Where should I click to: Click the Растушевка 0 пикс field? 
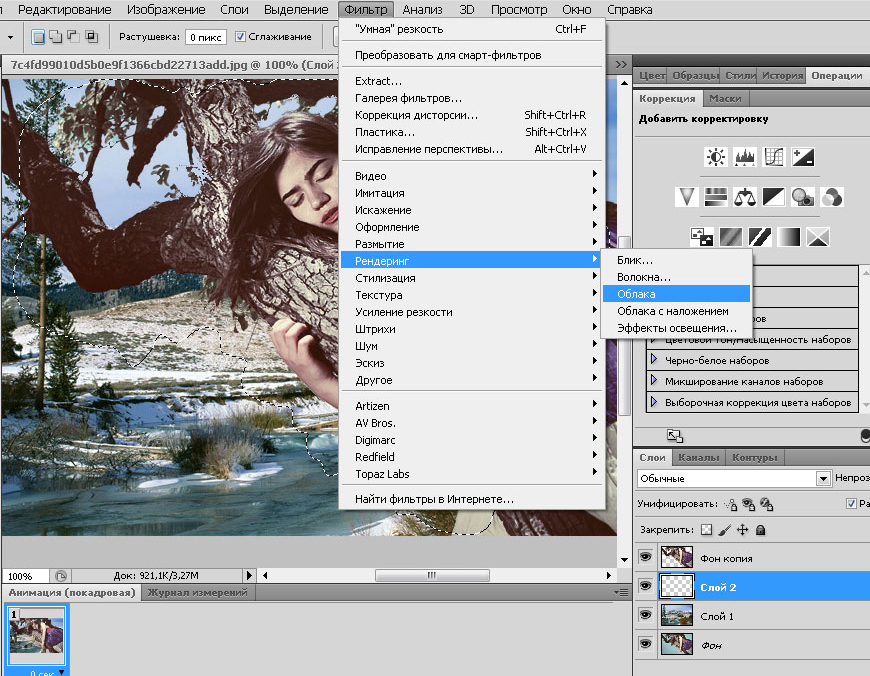pos(205,37)
